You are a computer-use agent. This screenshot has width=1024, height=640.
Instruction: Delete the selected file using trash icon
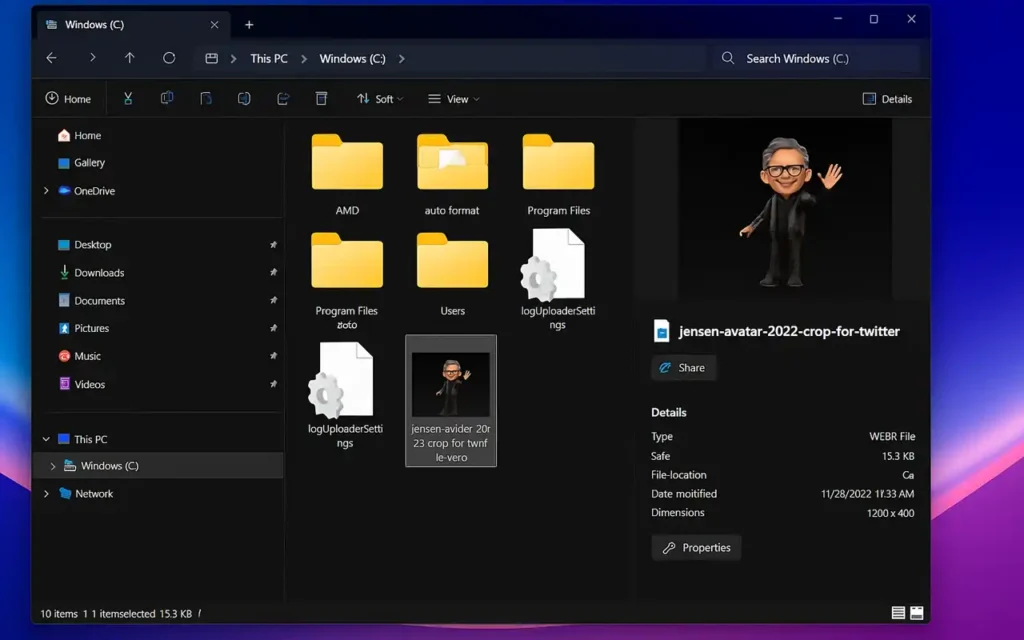point(320,98)
